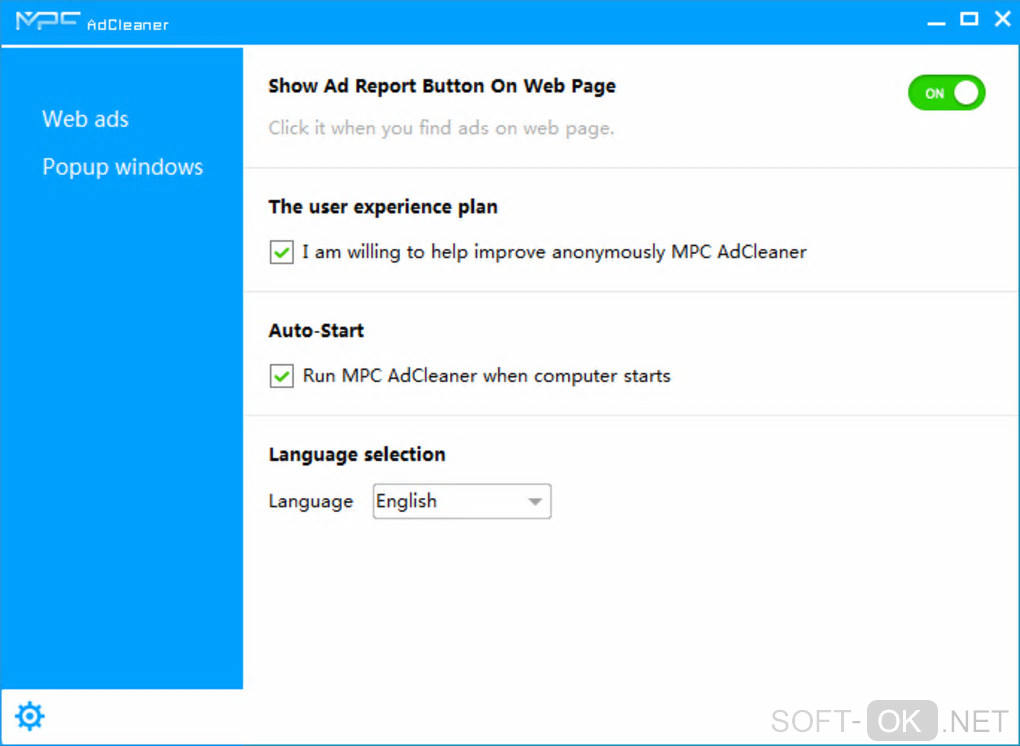1020x746 pixels.
Task: Click the 'Auto-Start' heading
Action: 316,330
